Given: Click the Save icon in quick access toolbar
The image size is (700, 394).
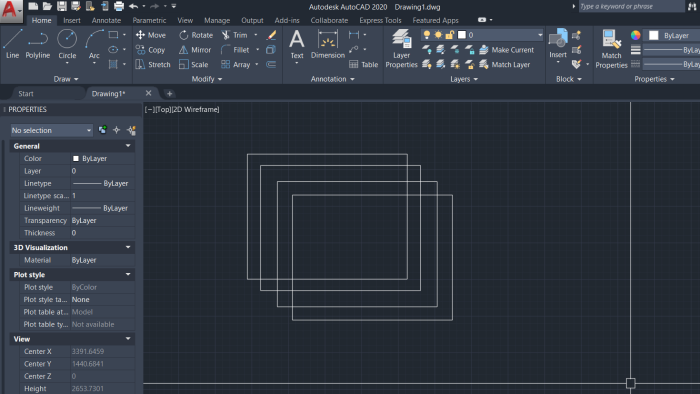Looking at the screenshot, I should click(x=62, y=6).
